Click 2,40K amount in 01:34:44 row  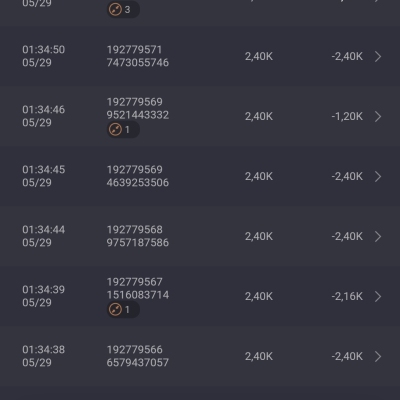[259, 236]
